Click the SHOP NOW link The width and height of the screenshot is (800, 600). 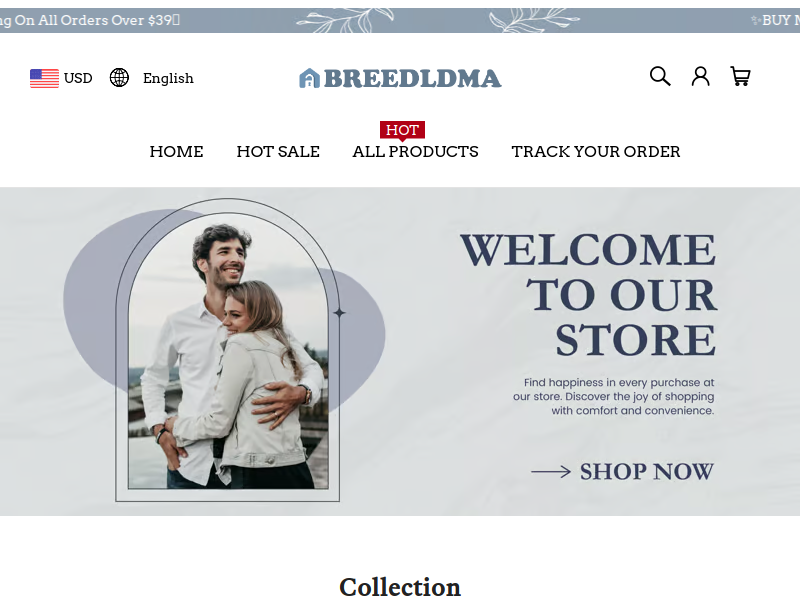(646, 472)
